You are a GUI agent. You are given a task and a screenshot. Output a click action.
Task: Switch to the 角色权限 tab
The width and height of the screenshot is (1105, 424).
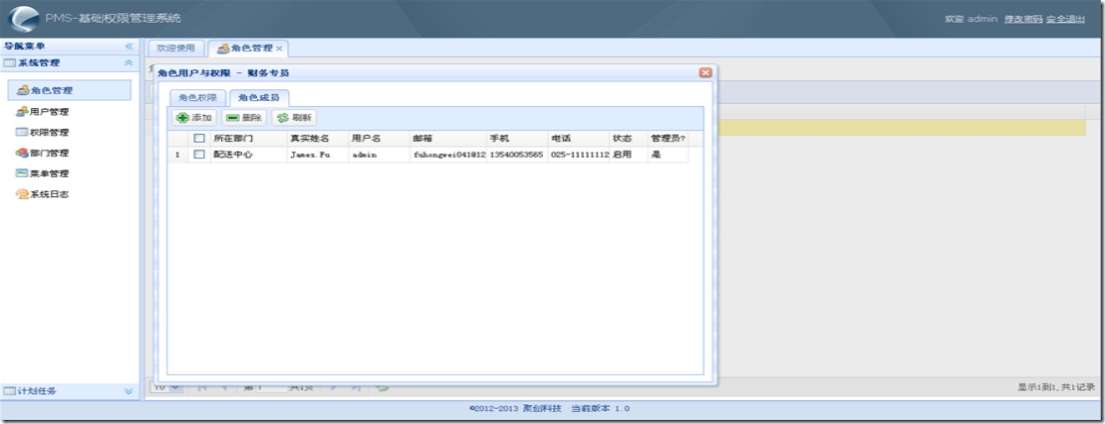pos(197,98)
